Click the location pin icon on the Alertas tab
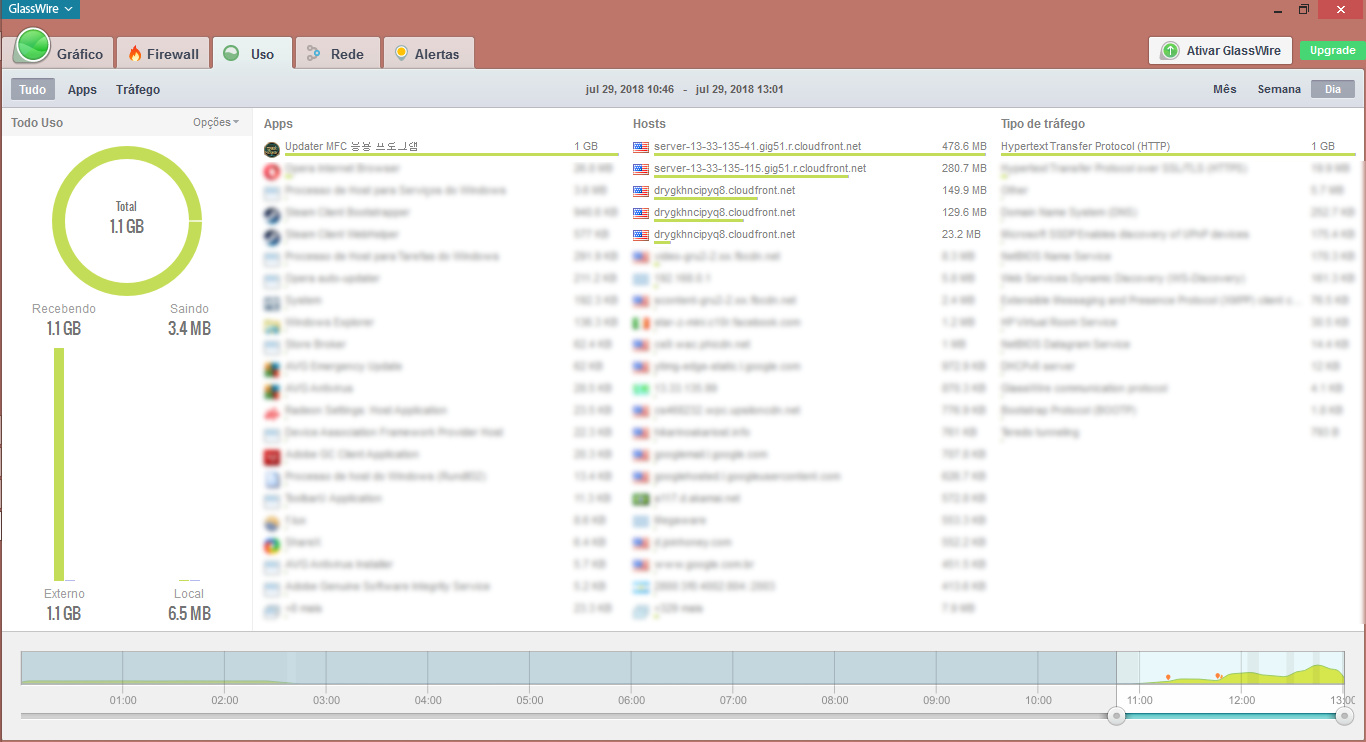1366x742 pixels. pos(401,53)
